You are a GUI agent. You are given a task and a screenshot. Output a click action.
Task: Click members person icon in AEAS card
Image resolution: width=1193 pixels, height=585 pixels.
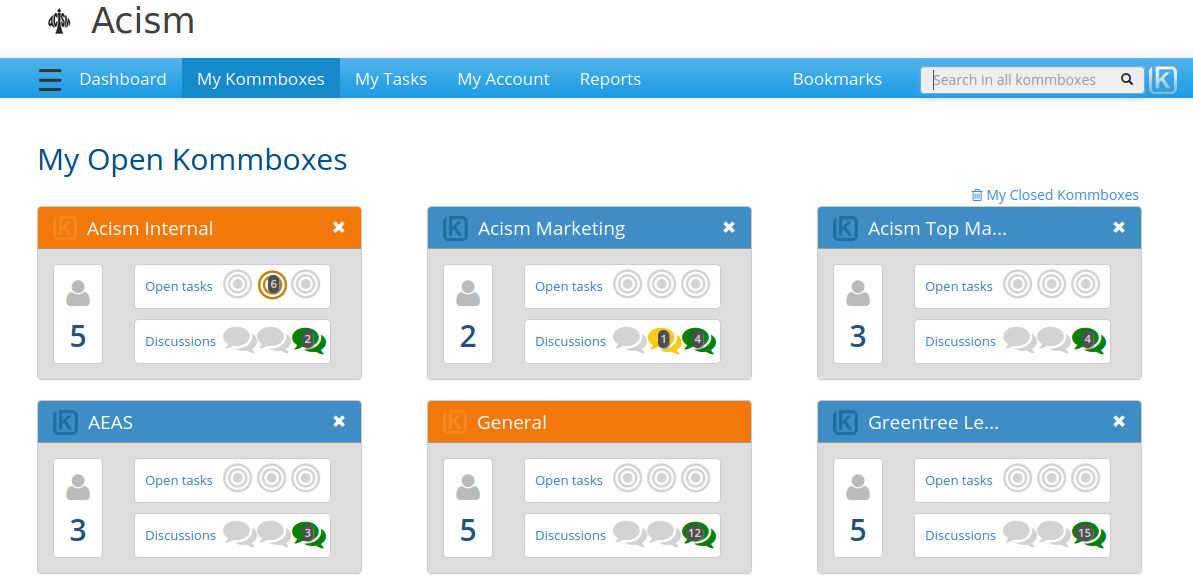[x=78, y=487]
